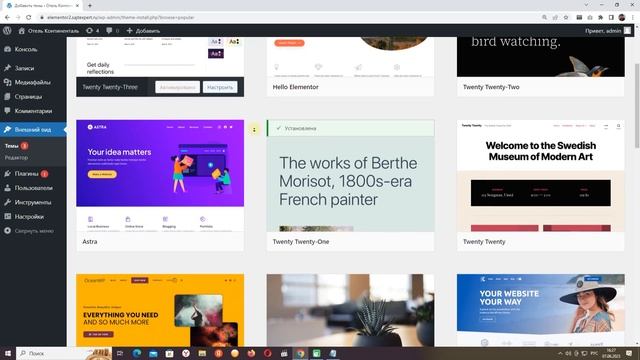Click Twenty Twenty theme name

point(484,242)
